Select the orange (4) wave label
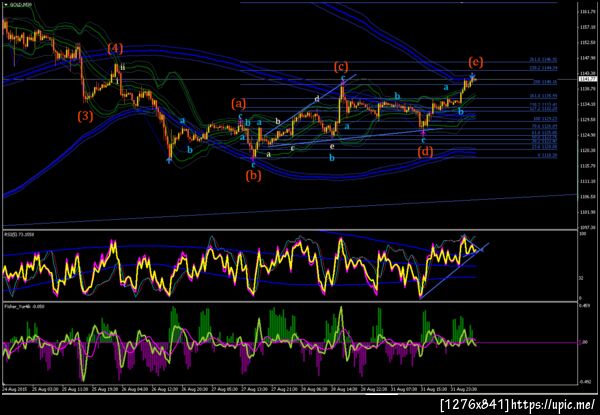Viewport: 600px width, 415px height. 115,49
